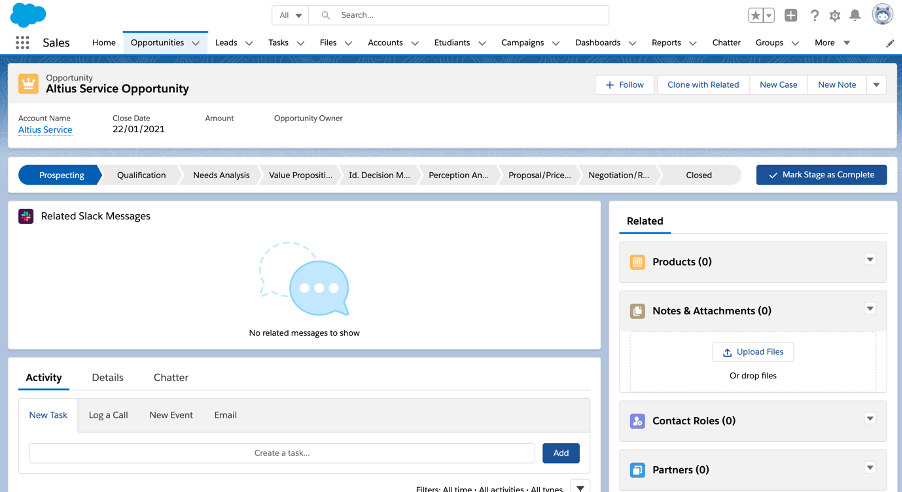902x492 pixels.
Task: Go to the Home tab
Action: [104, 43]
